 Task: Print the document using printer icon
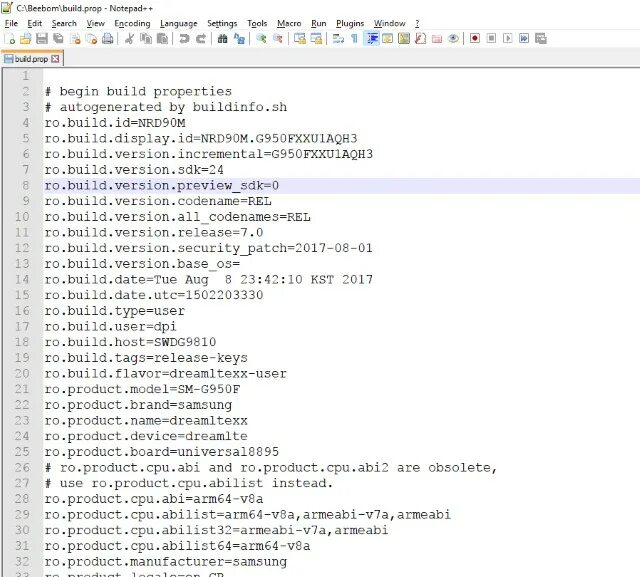tap(108, 39)
